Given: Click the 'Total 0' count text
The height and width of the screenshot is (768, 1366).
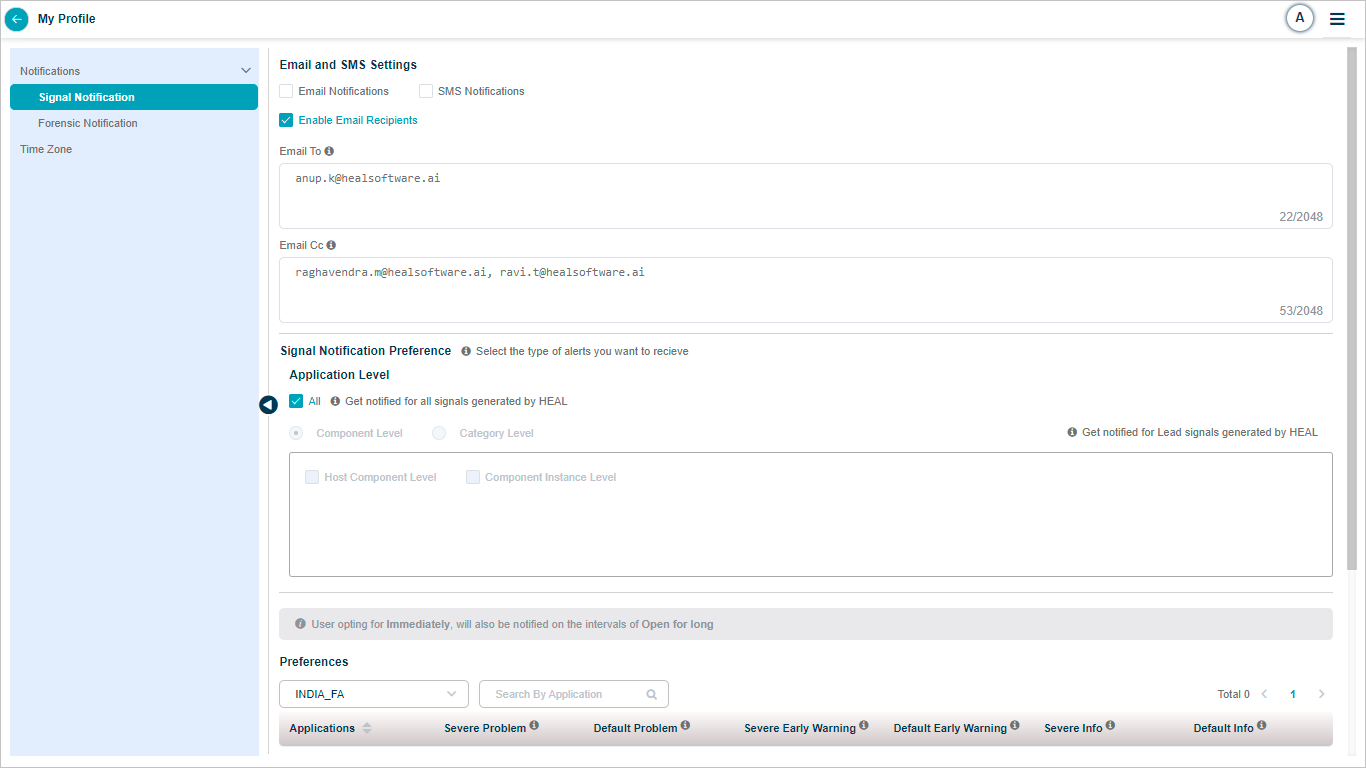Looking at the screenshot, I should pos(1234,694).
